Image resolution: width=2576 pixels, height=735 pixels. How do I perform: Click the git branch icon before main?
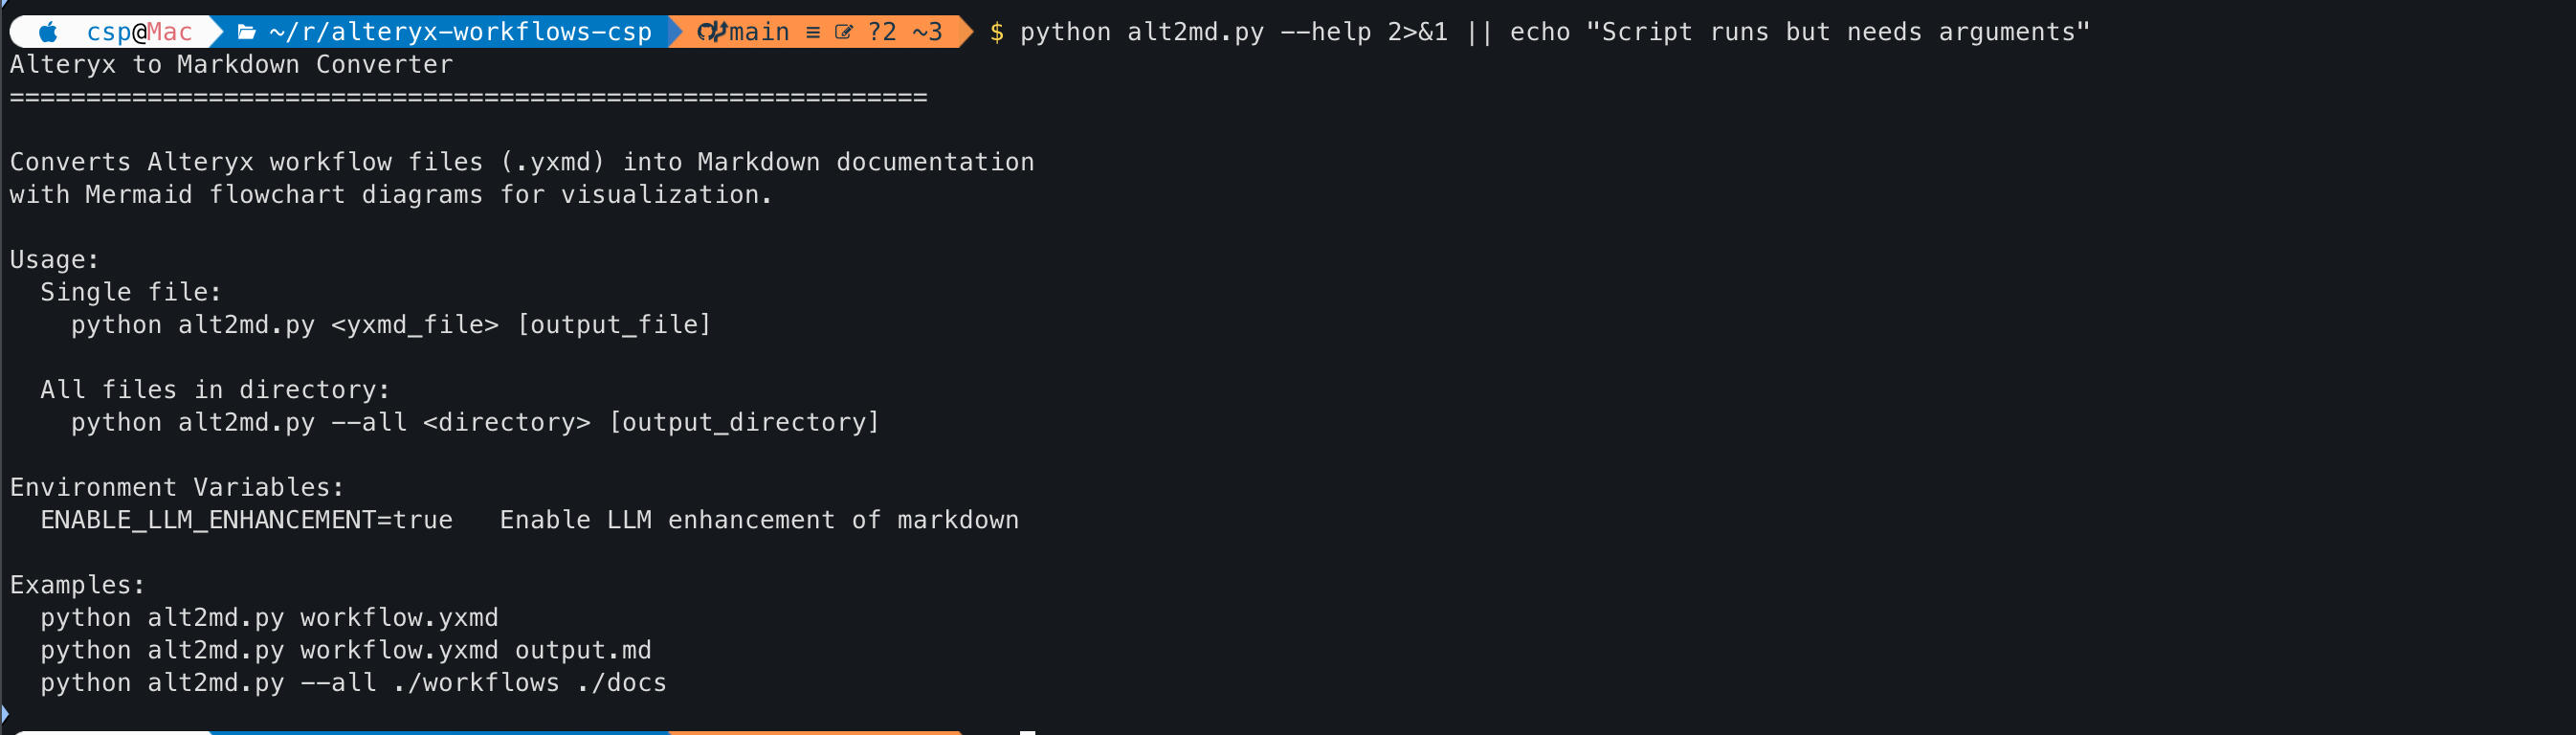pyautogui.click(x=711, y=32)
